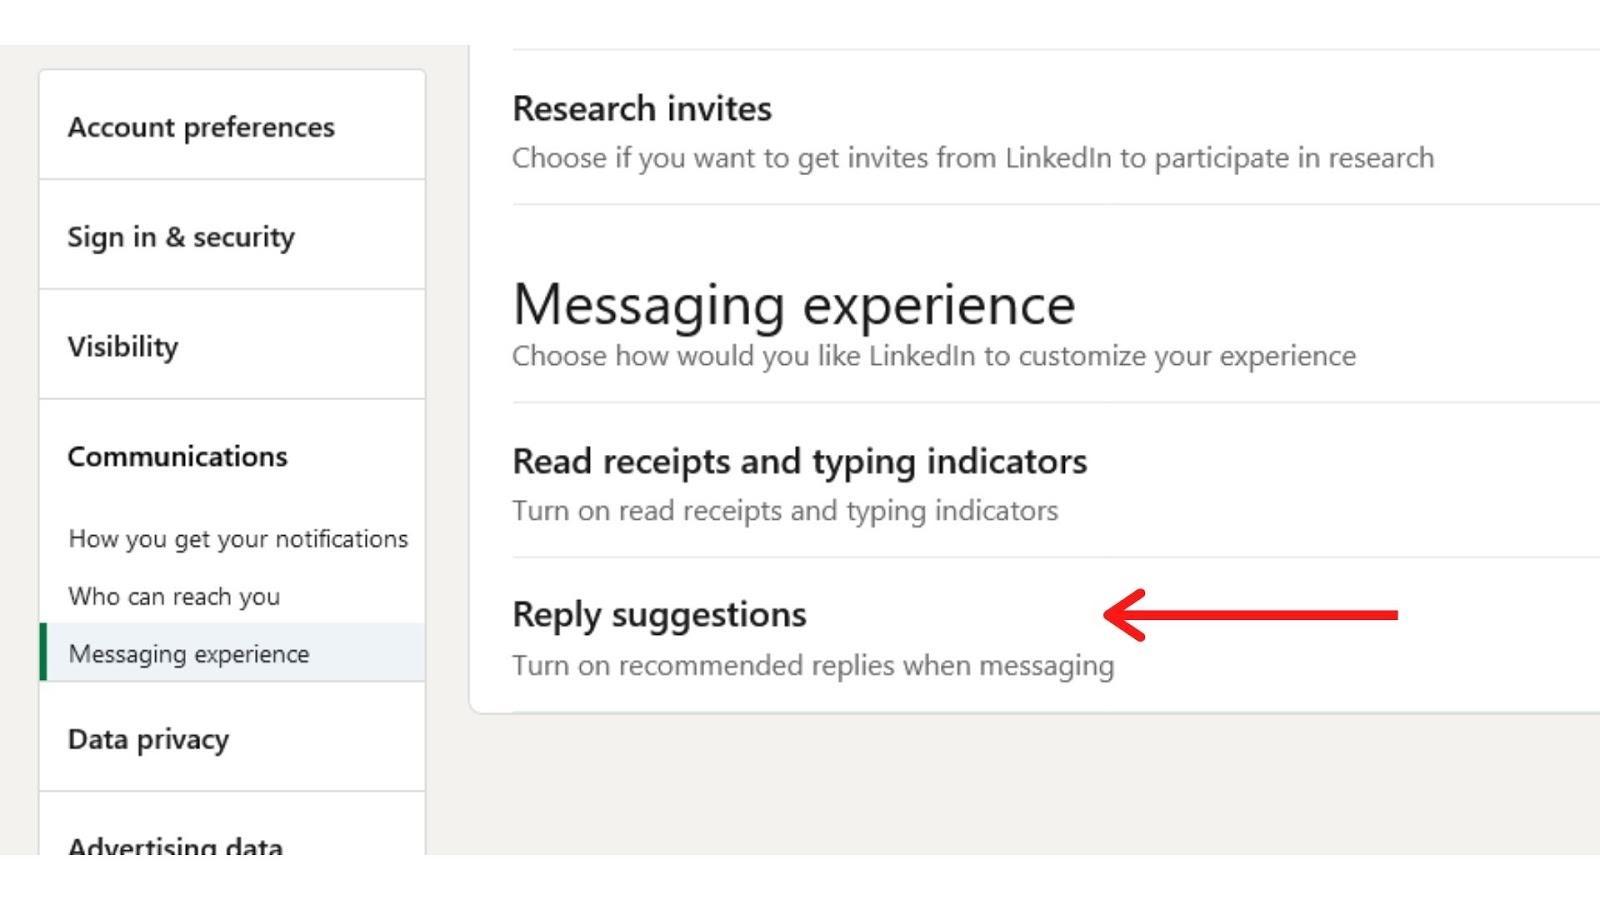Open Data privacy settings section
This screenshot has height=900, width=1600.
[x=148, y=740]
